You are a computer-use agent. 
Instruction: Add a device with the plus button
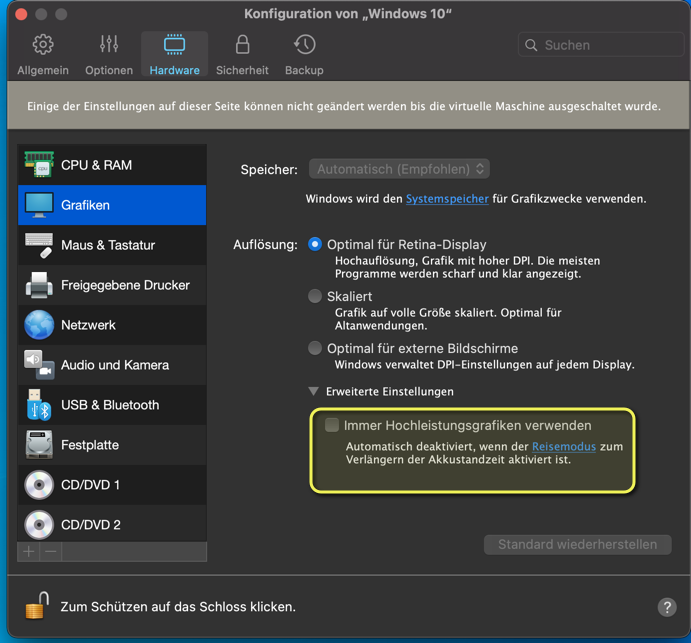click(x=29, y=551)
